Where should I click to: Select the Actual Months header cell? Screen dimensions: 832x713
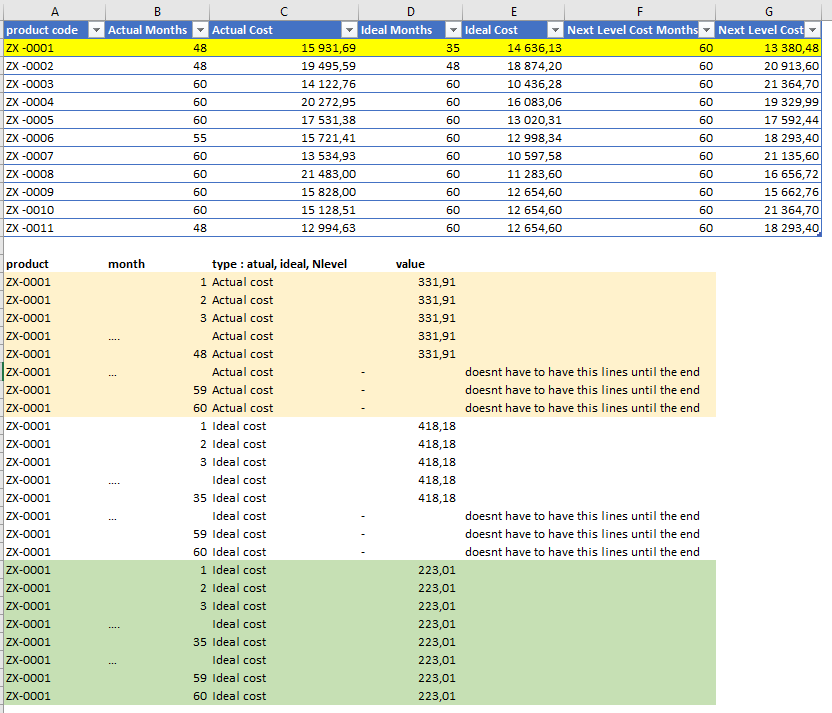coord(158,30)
